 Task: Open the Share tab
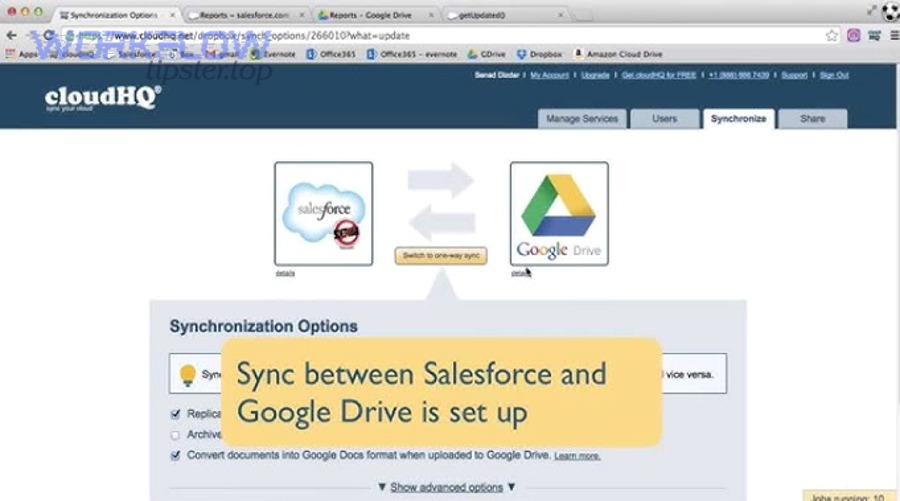812,119
